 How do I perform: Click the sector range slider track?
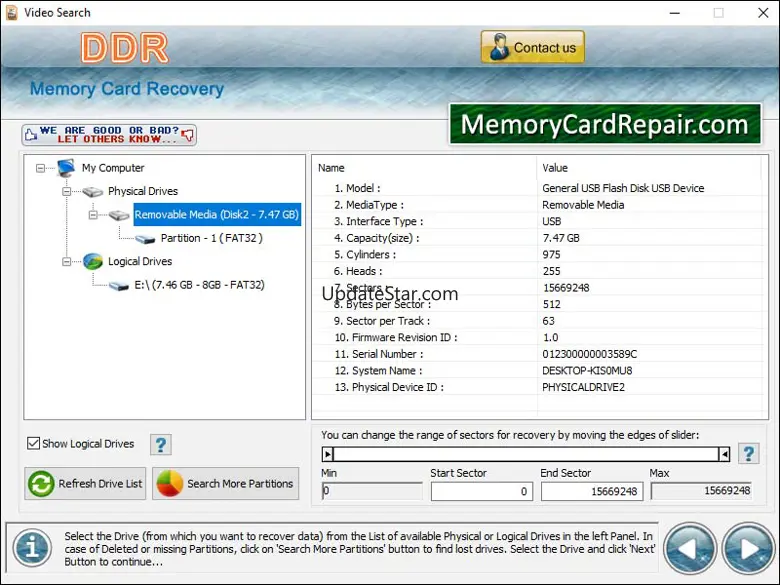[526, 454]
